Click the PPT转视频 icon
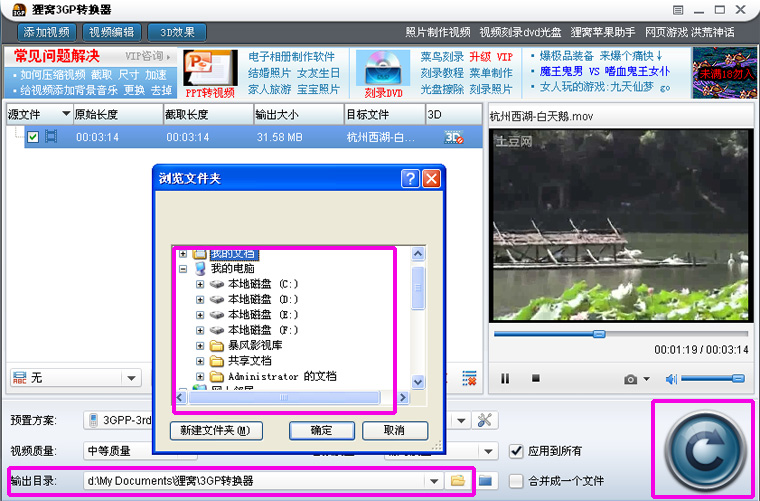The width and height of the screenshot is (760, 501). pos(210,69)
